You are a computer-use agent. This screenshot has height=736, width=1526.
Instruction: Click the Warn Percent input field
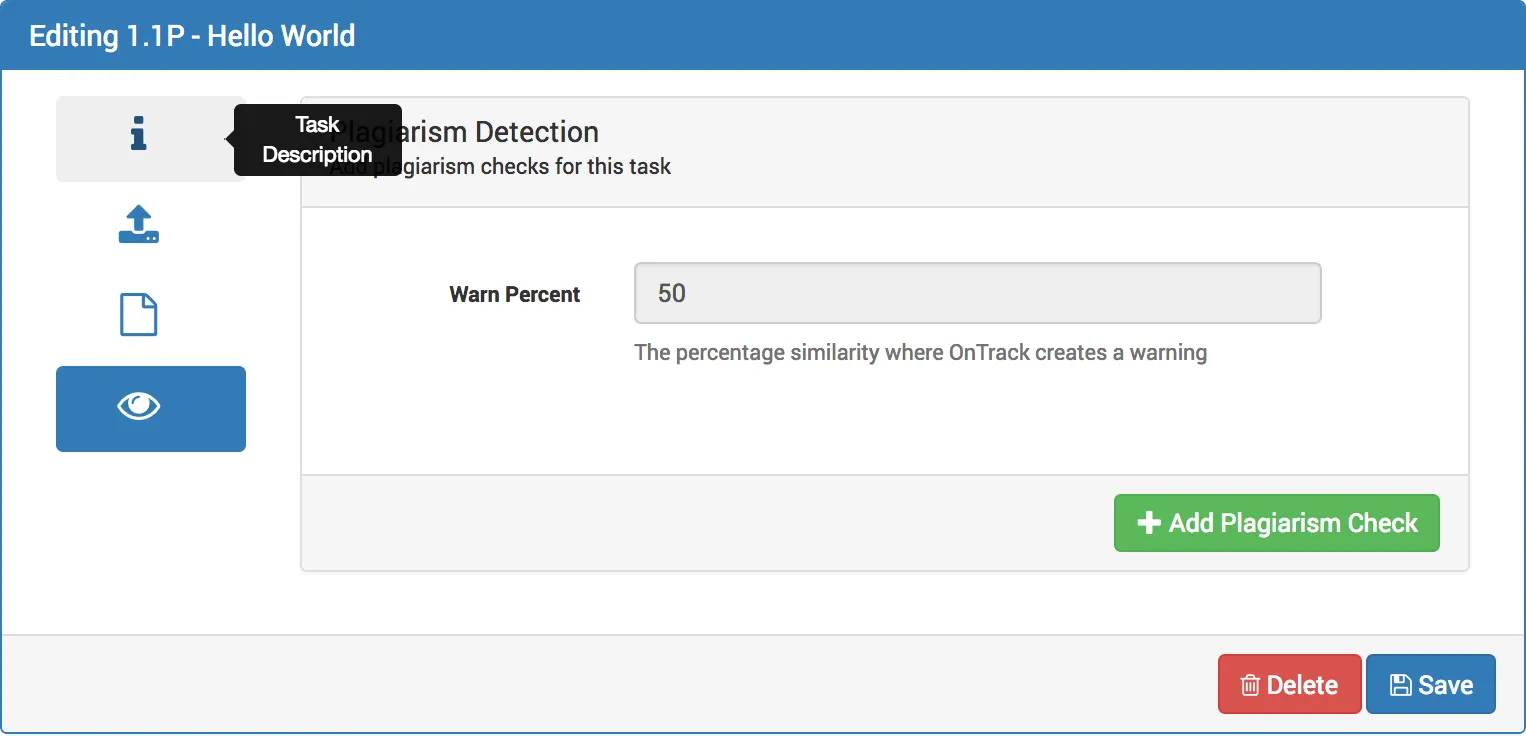(x=977, y=293)
